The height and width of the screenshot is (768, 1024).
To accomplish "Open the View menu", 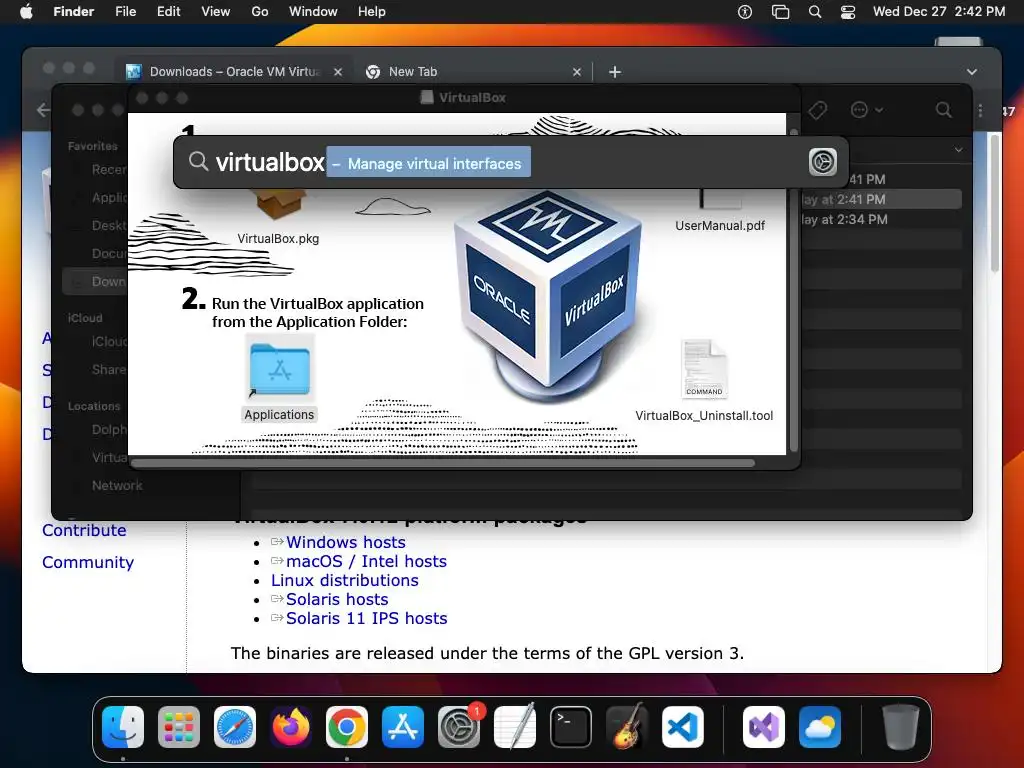I will tap(216, 12).
